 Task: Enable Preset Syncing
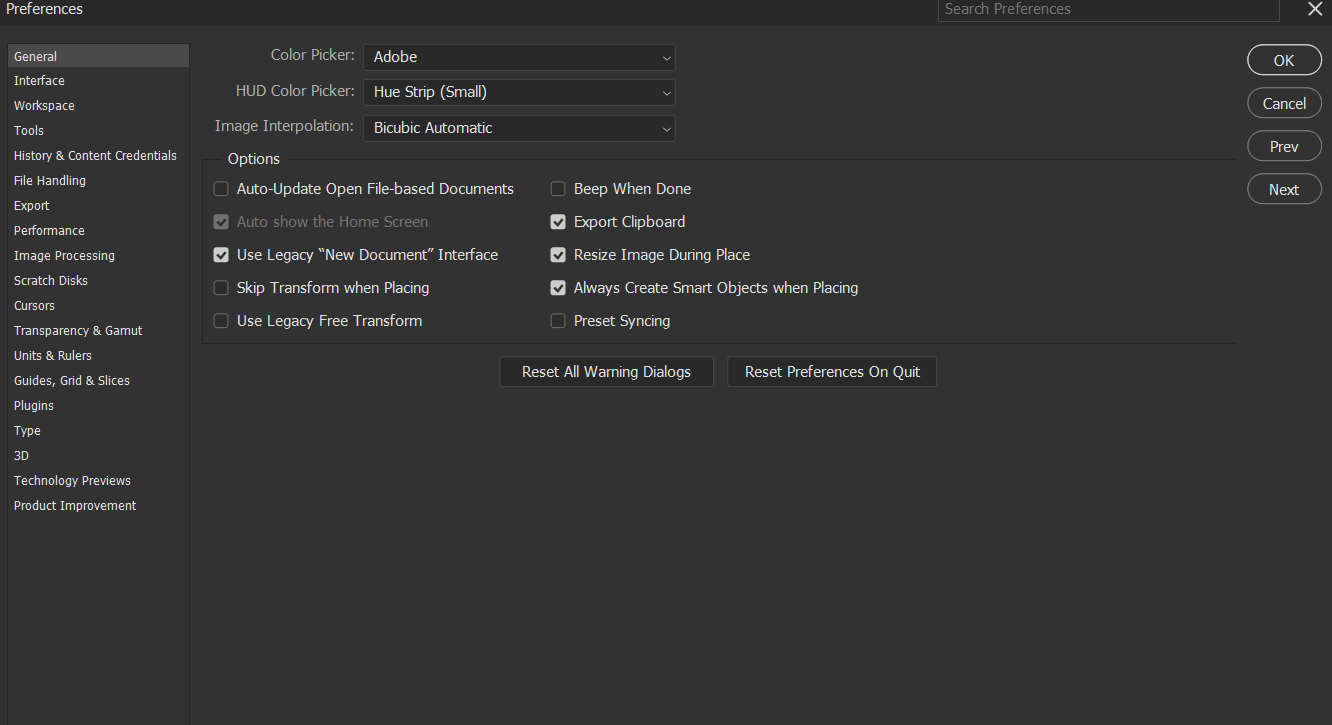pyautogui.click(x=557, y=320)
